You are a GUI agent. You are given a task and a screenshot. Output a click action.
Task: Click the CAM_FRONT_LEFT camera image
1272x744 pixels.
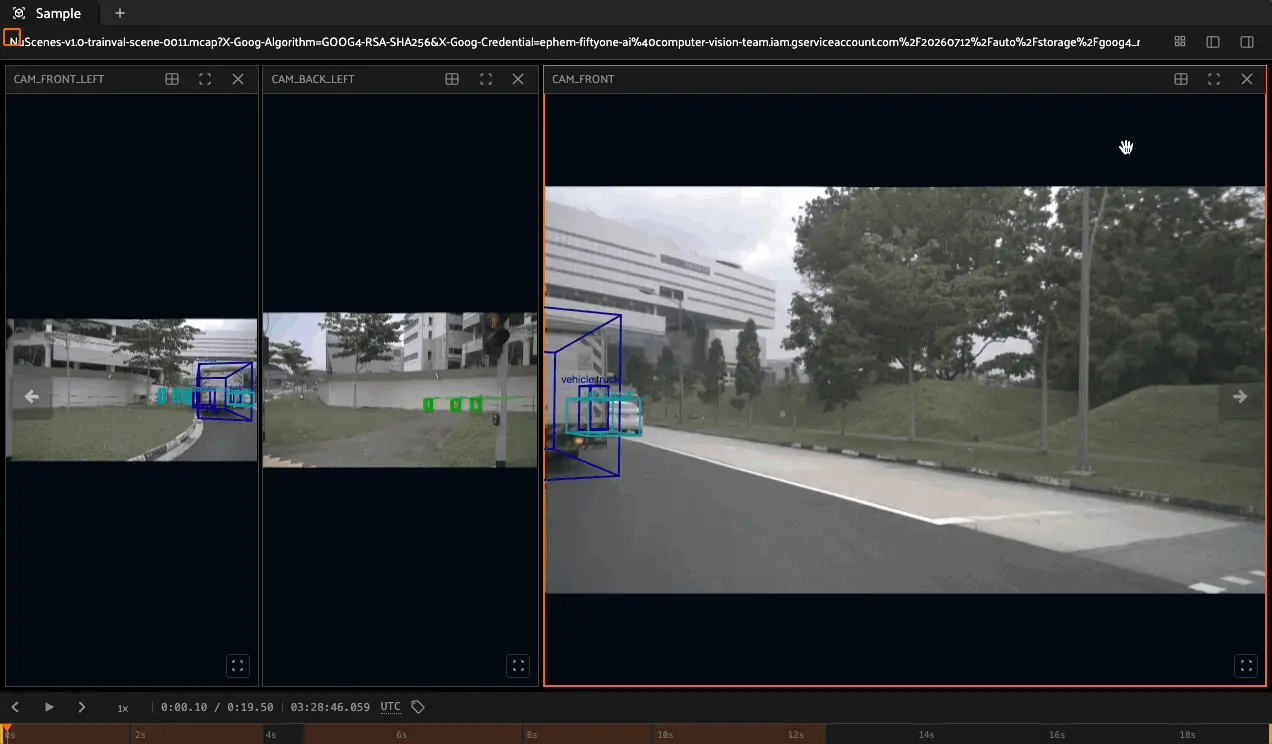pyautogui.click(x=132, y=390)
